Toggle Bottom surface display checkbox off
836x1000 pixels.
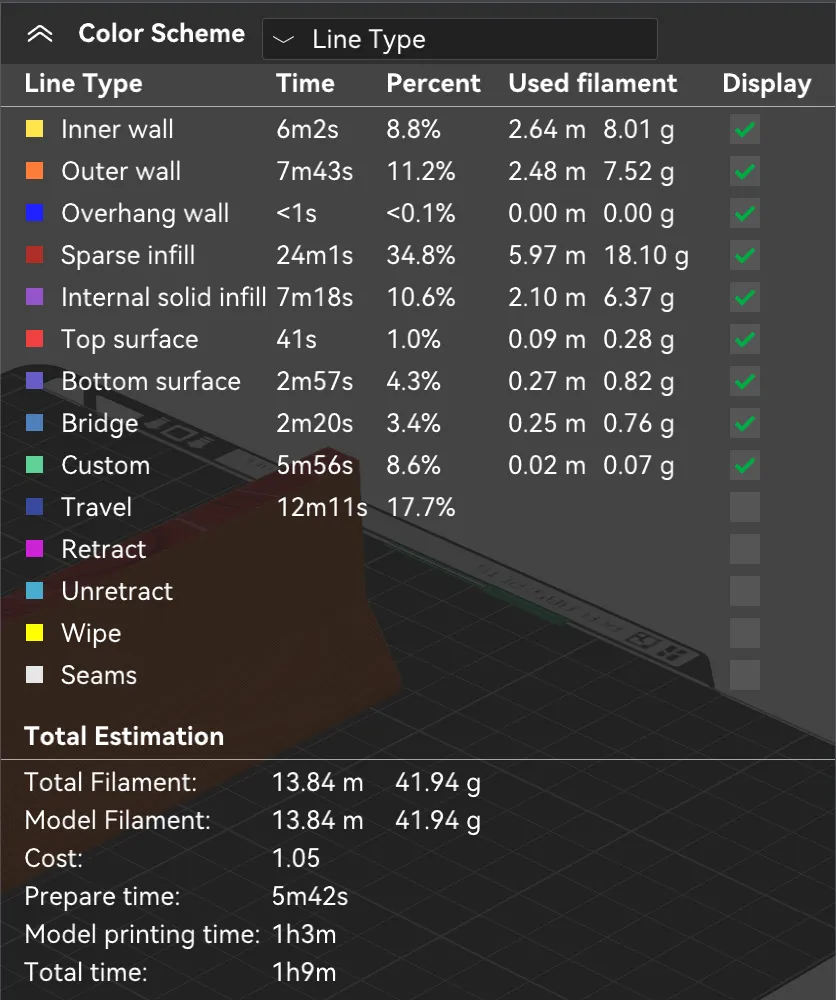coord(745,381)
